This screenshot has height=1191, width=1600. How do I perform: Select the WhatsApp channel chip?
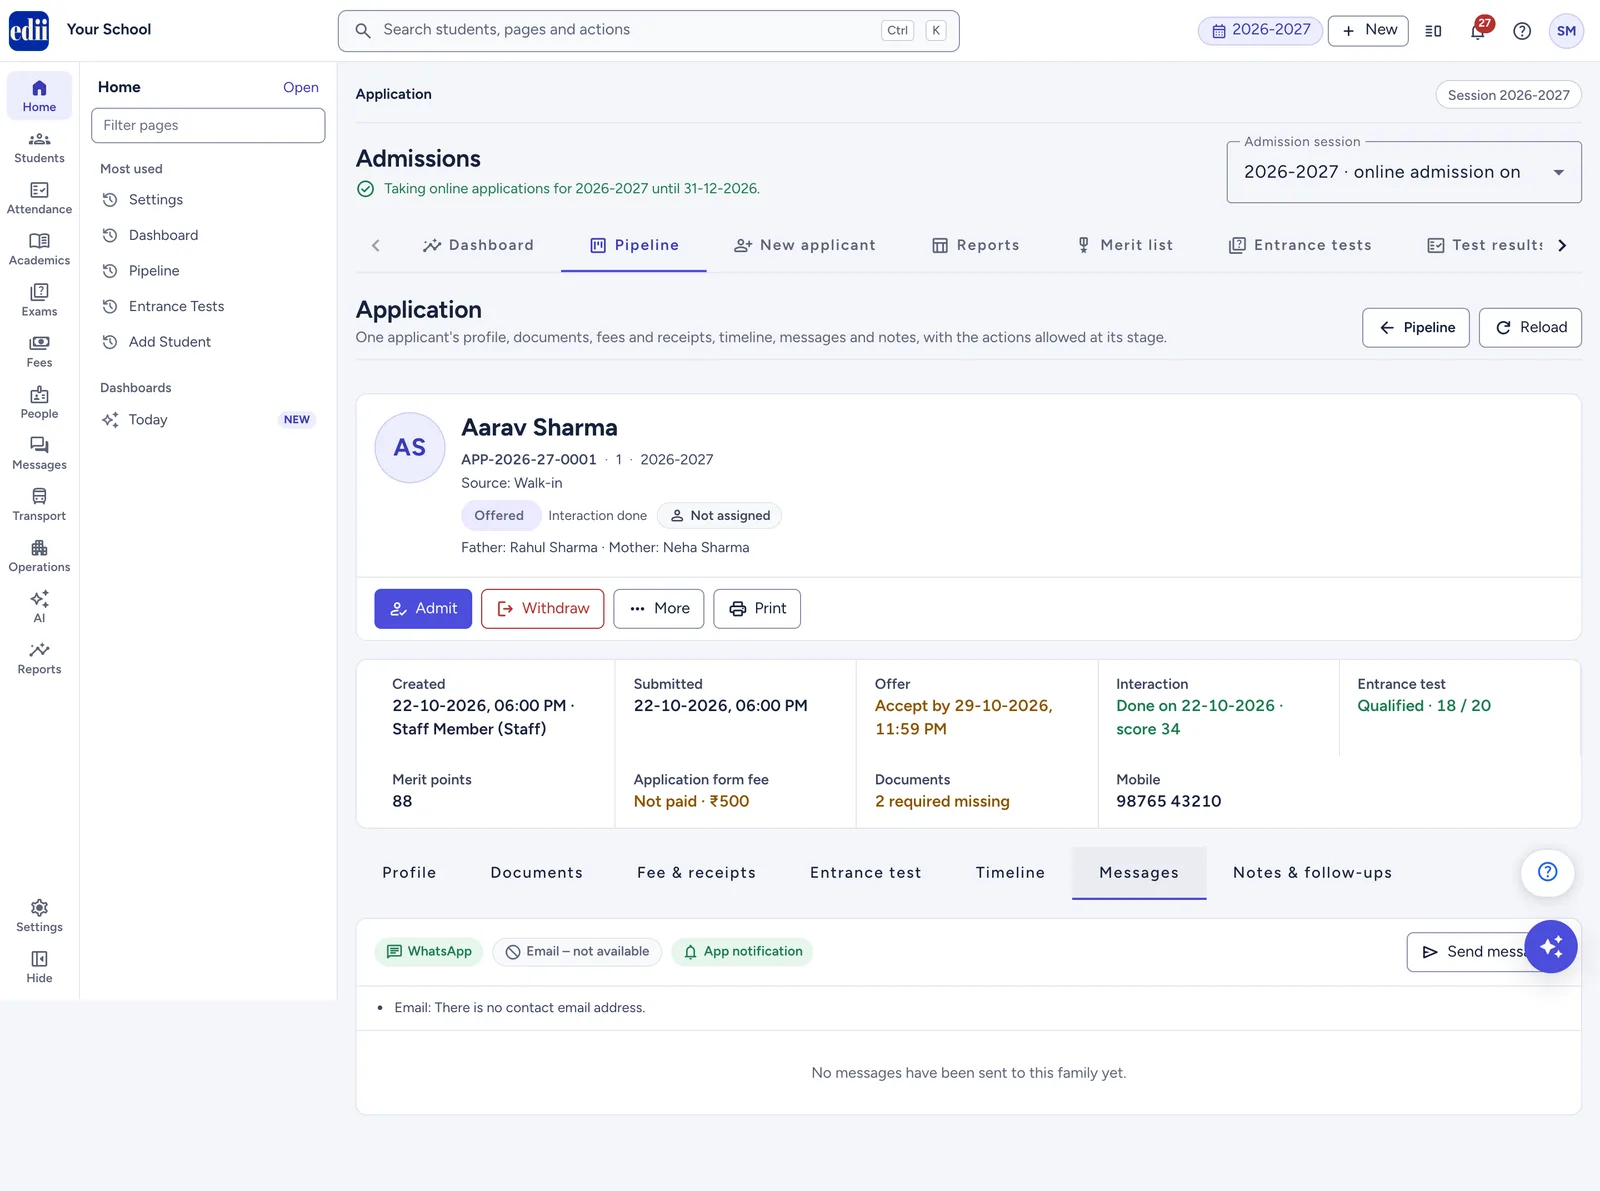pos(429,952)
